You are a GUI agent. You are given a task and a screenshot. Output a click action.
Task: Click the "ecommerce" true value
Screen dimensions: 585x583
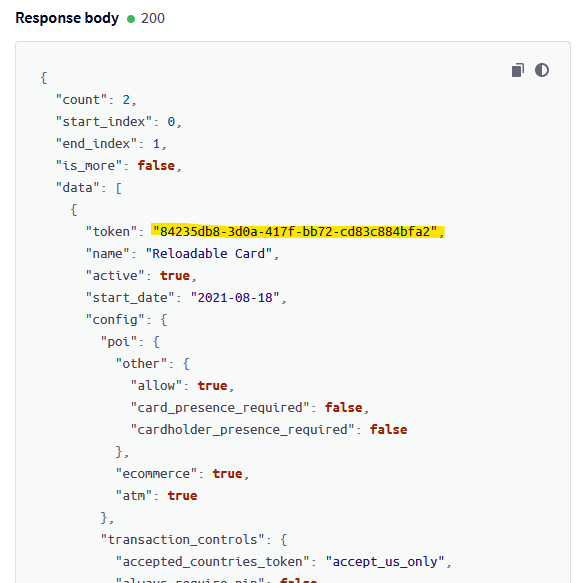point(227,474)
